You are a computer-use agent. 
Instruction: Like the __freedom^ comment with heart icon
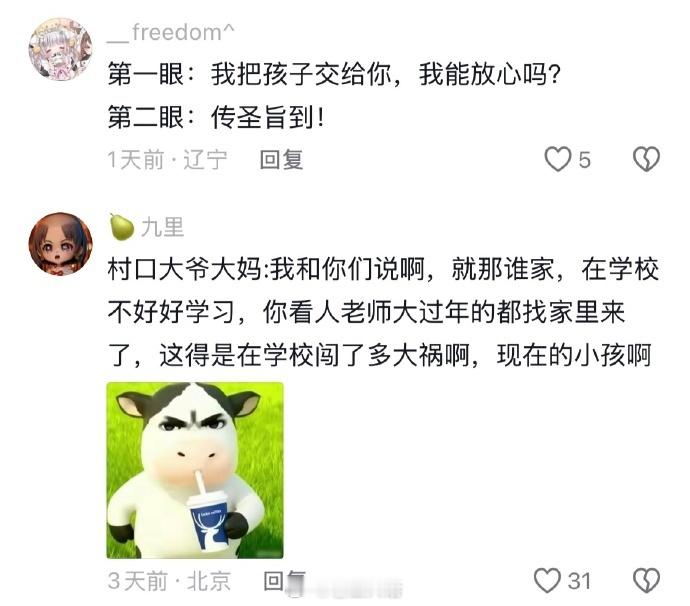click(558, 159)
